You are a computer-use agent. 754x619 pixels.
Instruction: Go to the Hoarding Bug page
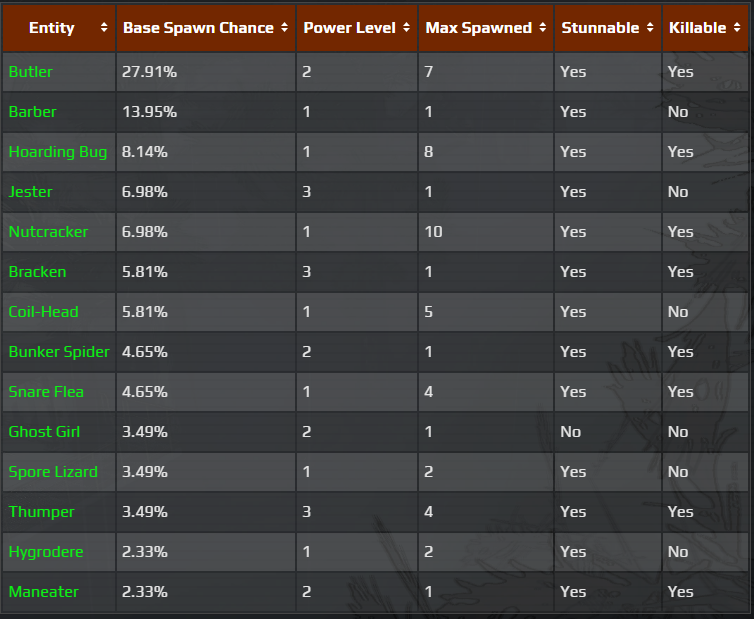point(58,152)
